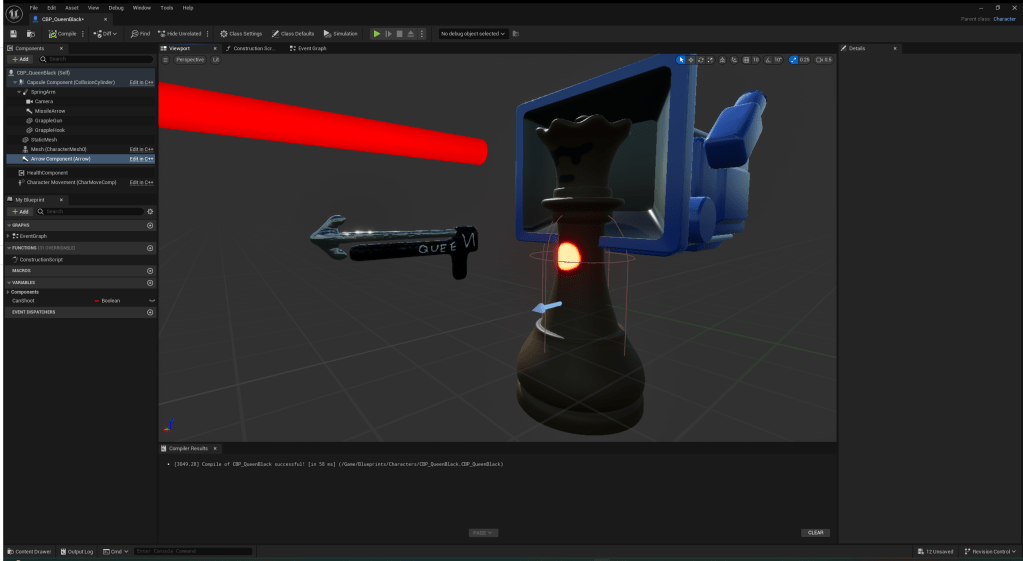Add a new variable with plus icon
Screen dimensions: 1023x561
point(150,283)
